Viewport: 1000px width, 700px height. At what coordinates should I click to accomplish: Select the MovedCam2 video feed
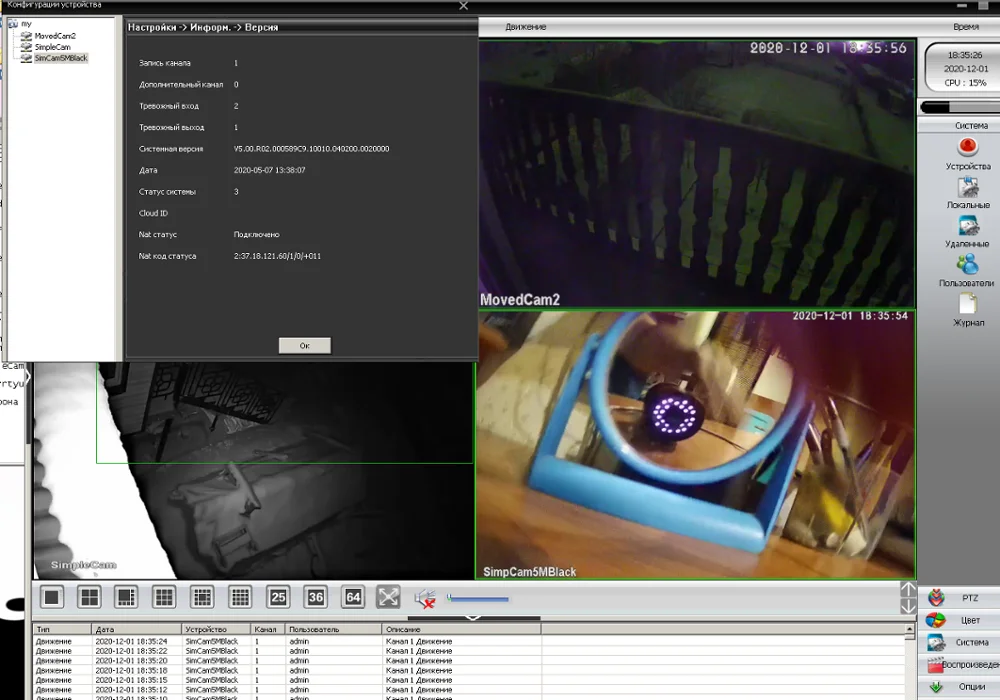click(697, 175)
